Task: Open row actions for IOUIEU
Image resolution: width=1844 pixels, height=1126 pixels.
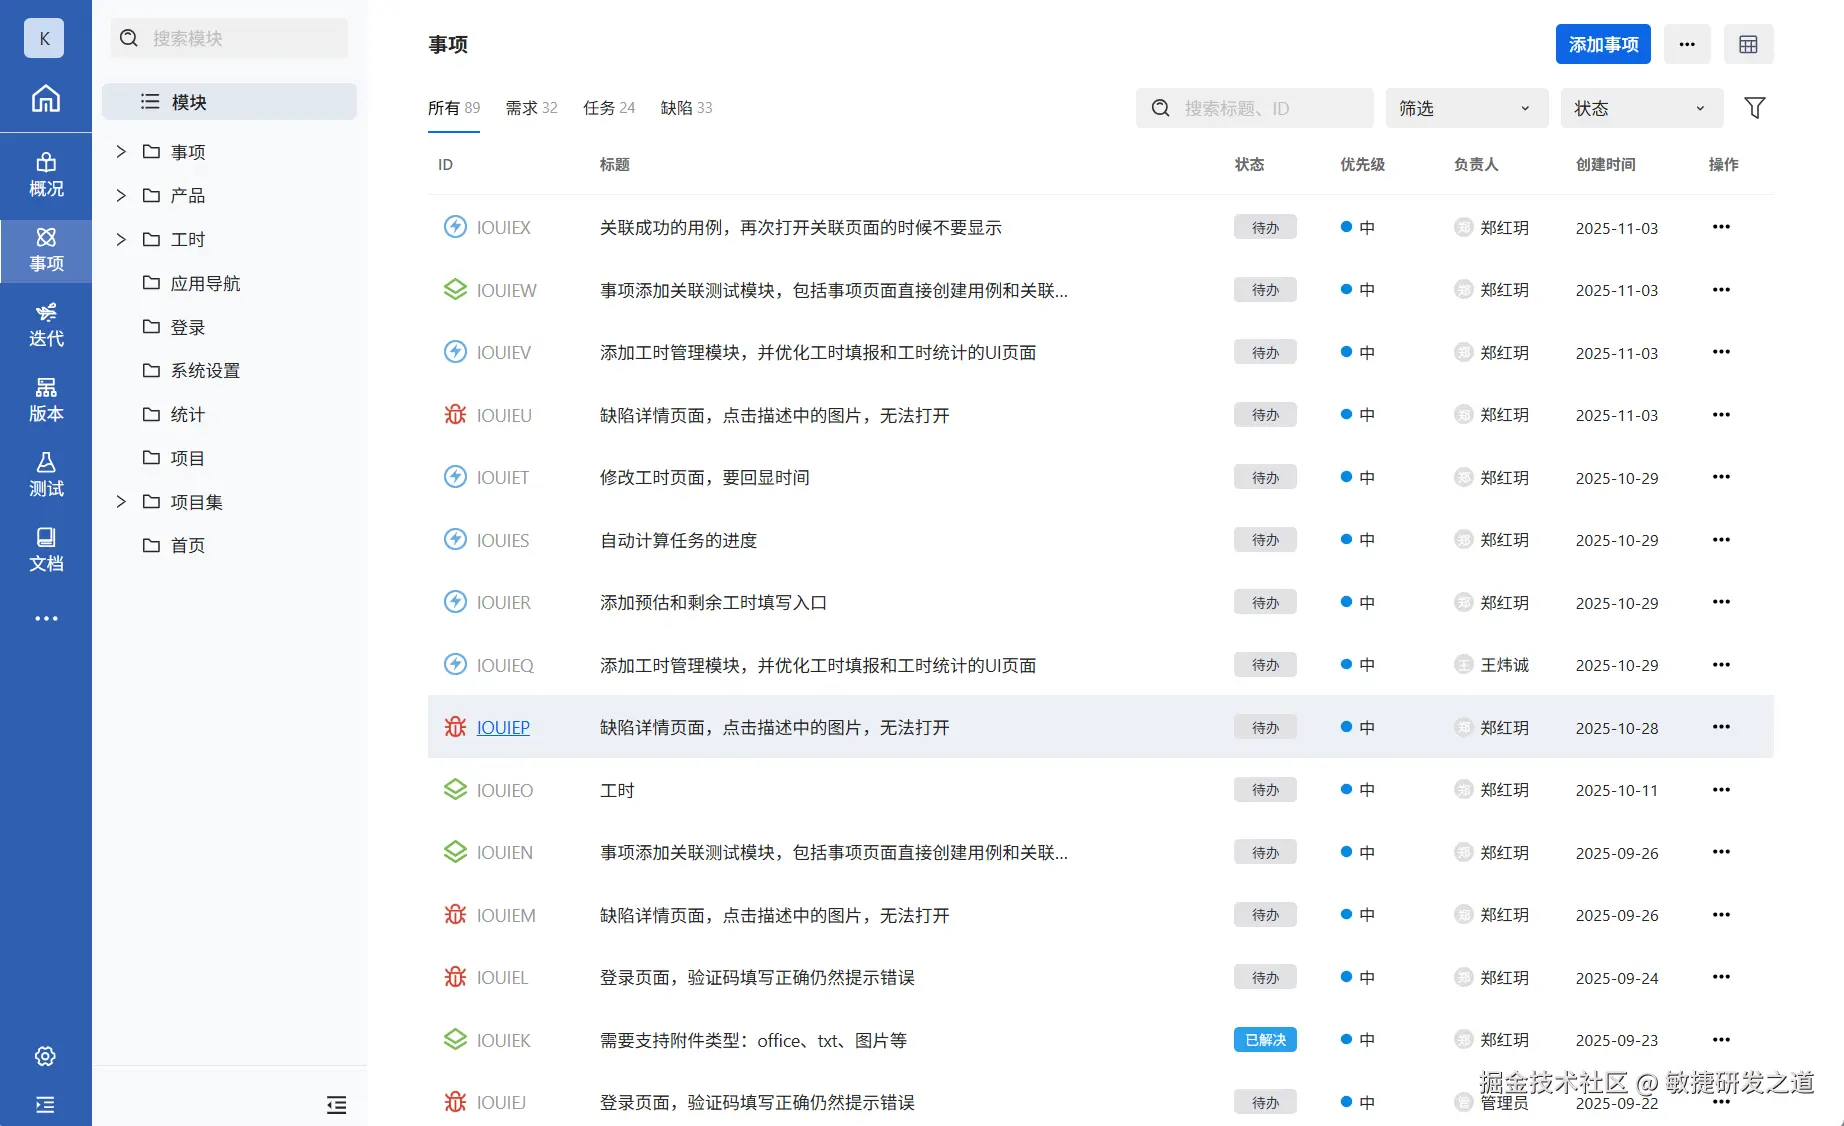Action: tap(1721, 415)
